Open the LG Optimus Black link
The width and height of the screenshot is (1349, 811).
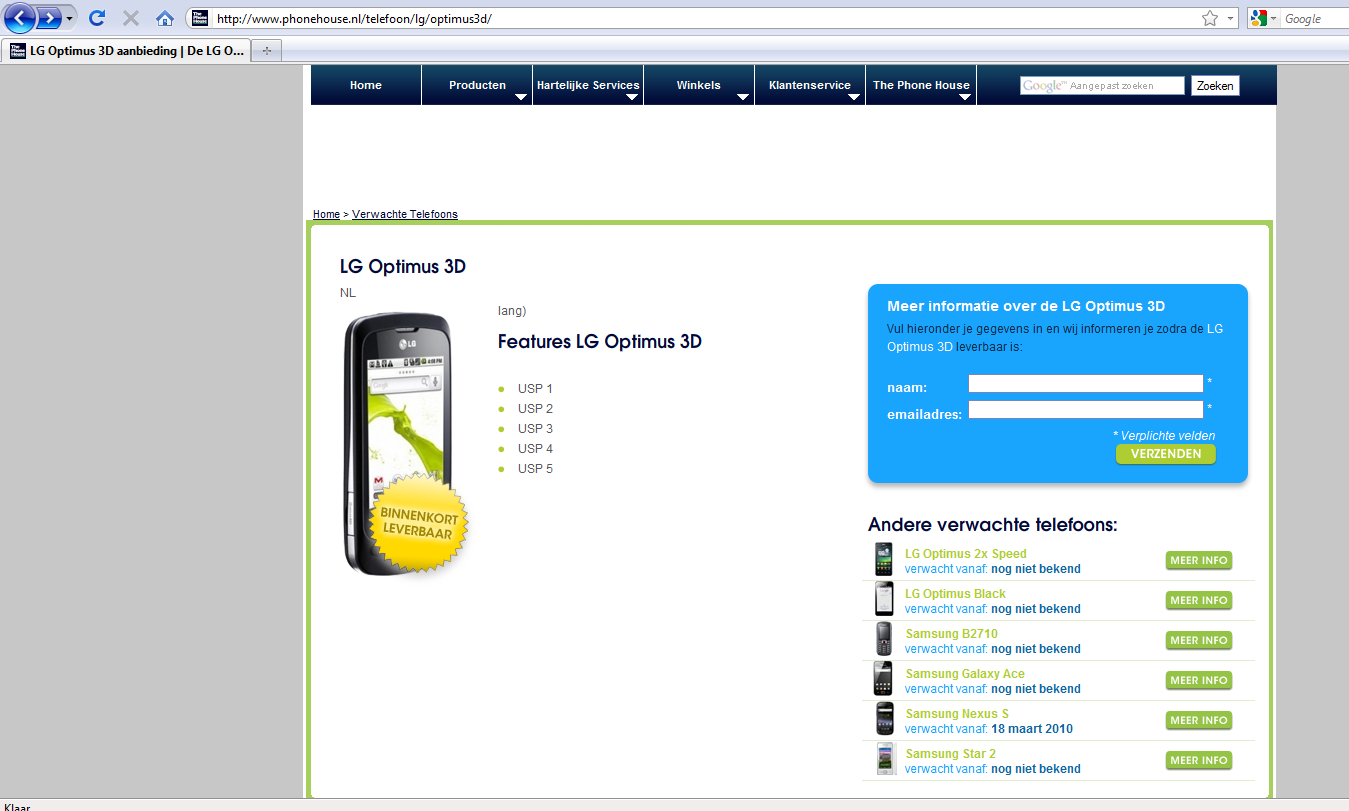(x=955, y=594)
